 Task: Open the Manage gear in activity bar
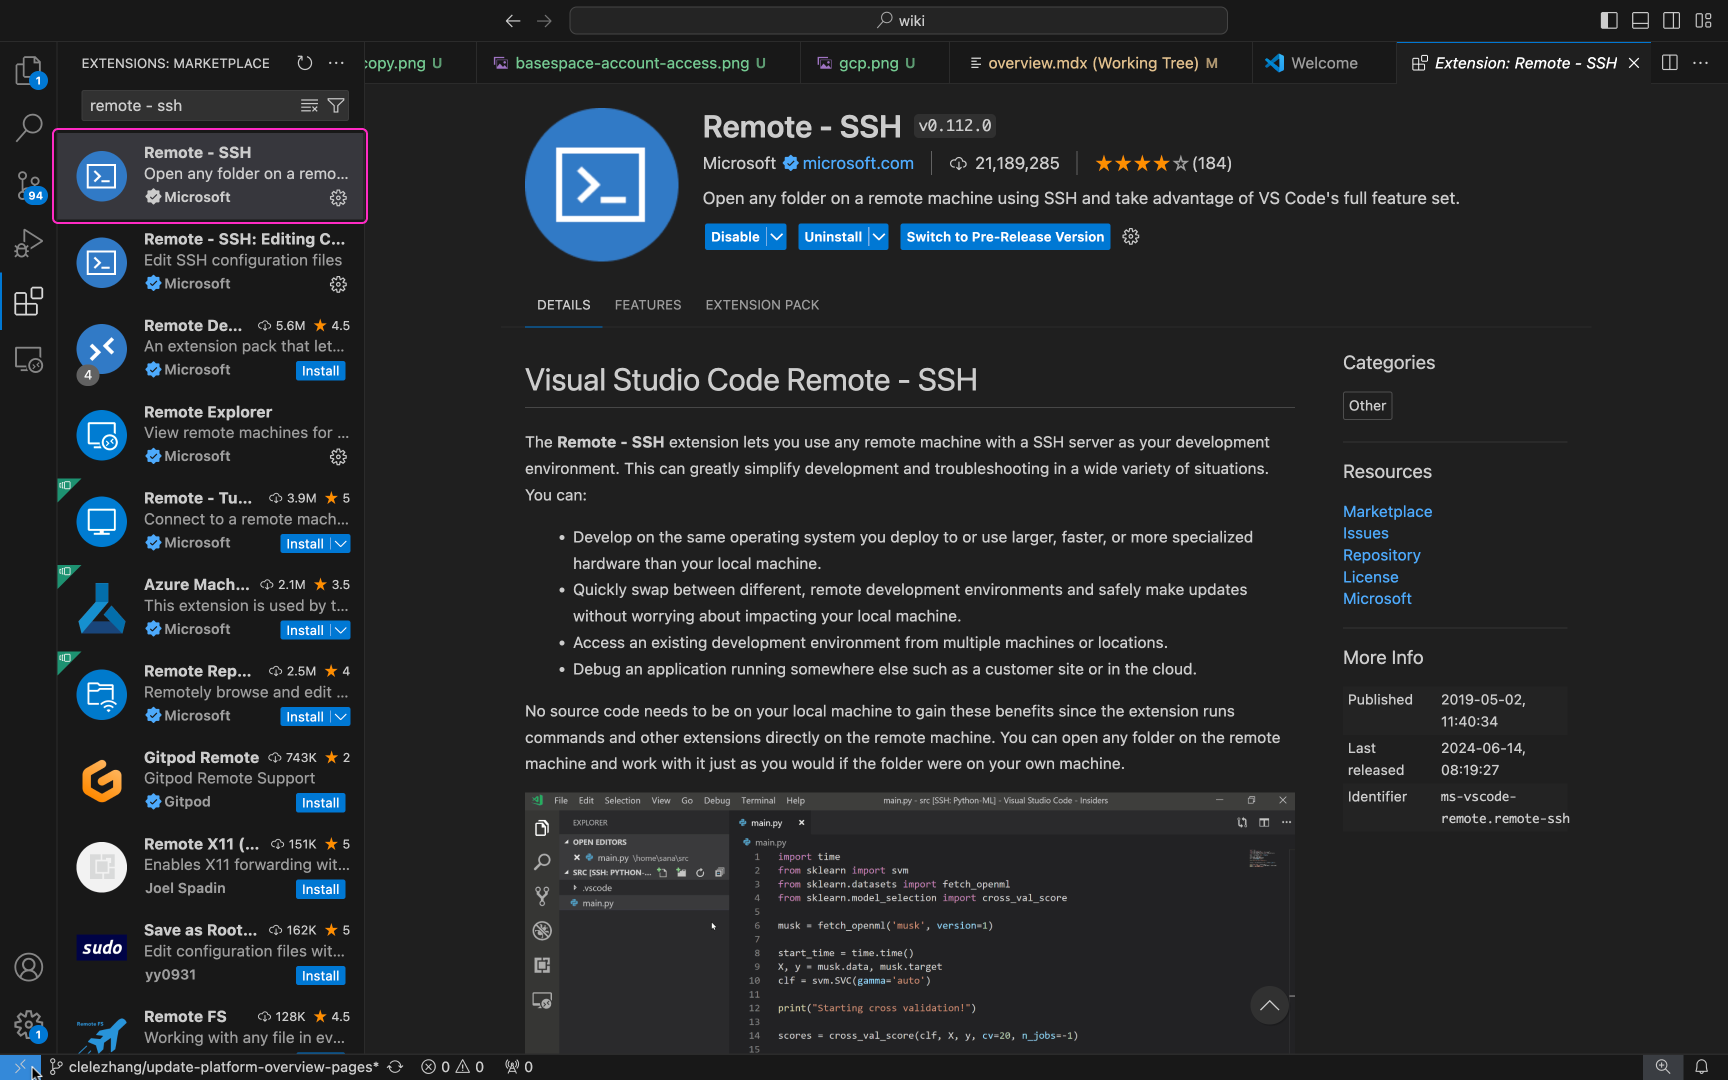[x=28, y=1024]
